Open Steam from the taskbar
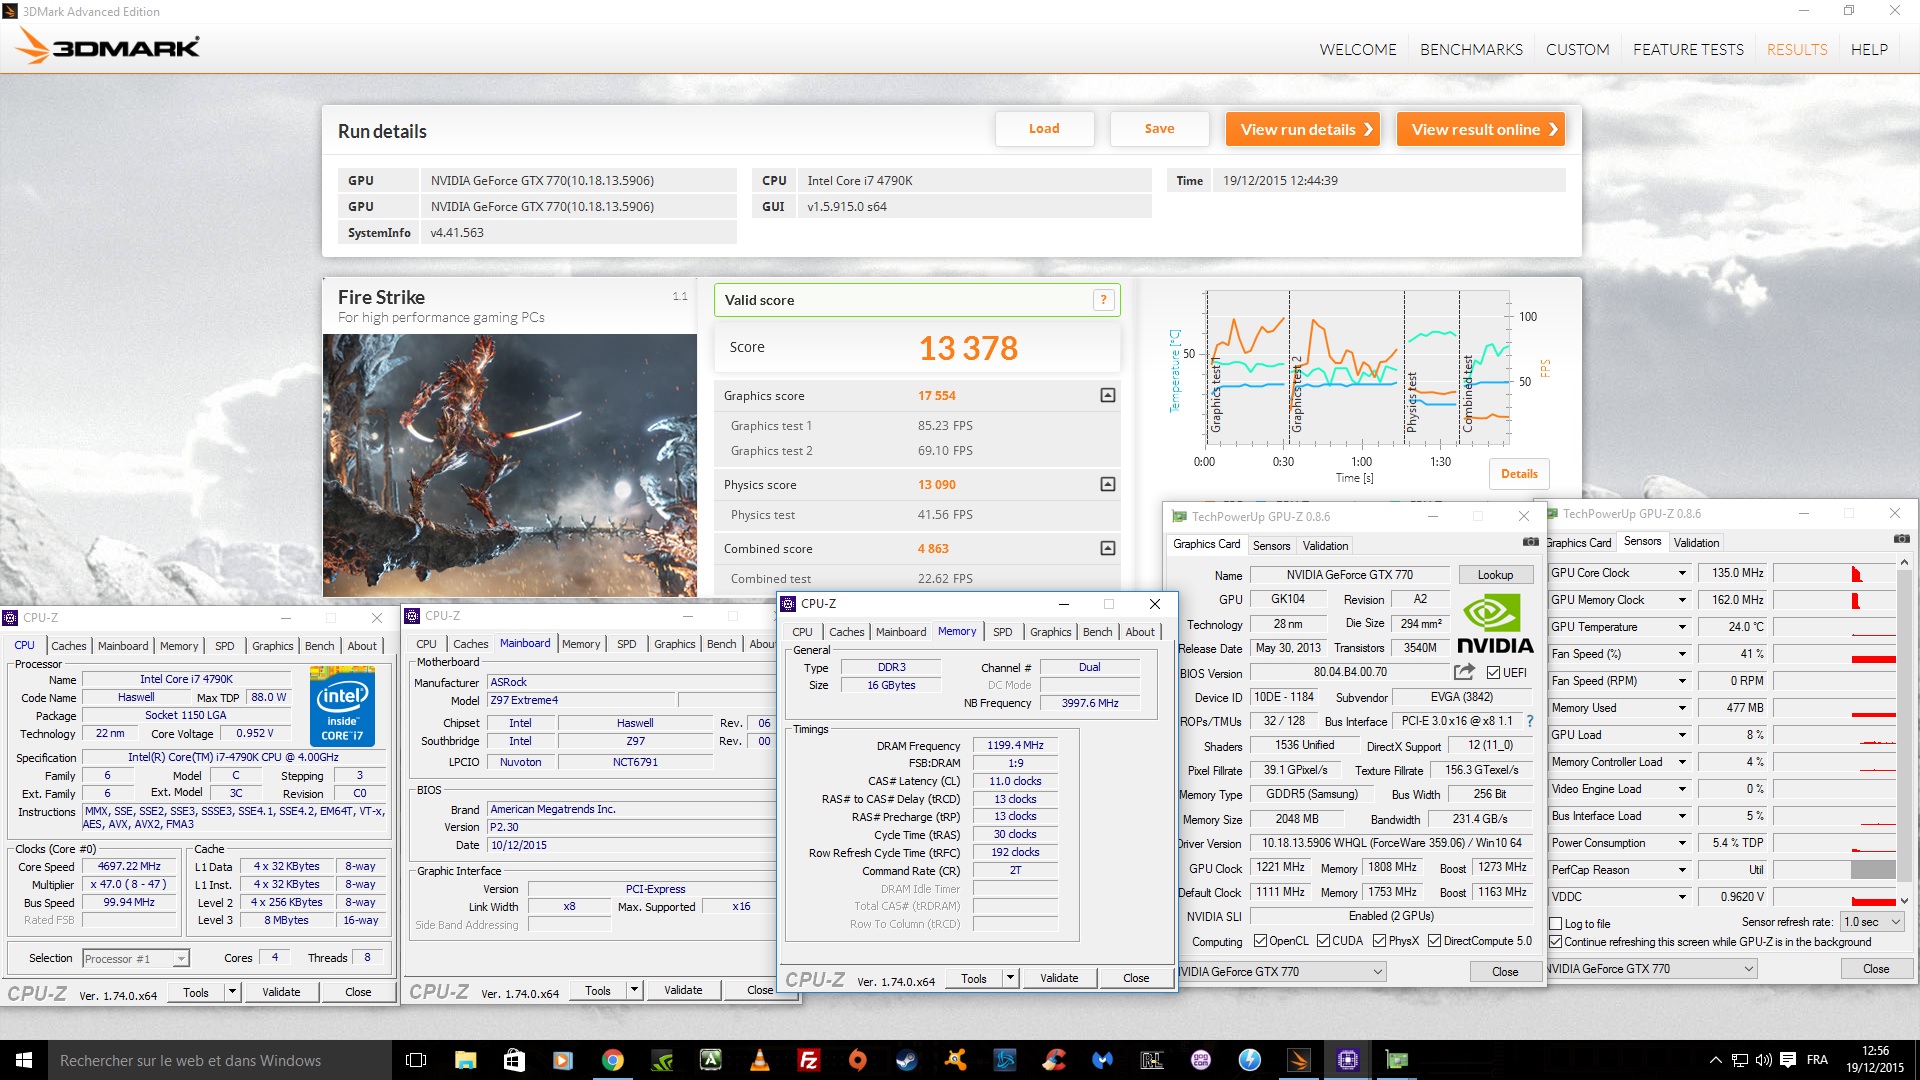 coord(906,1060)
